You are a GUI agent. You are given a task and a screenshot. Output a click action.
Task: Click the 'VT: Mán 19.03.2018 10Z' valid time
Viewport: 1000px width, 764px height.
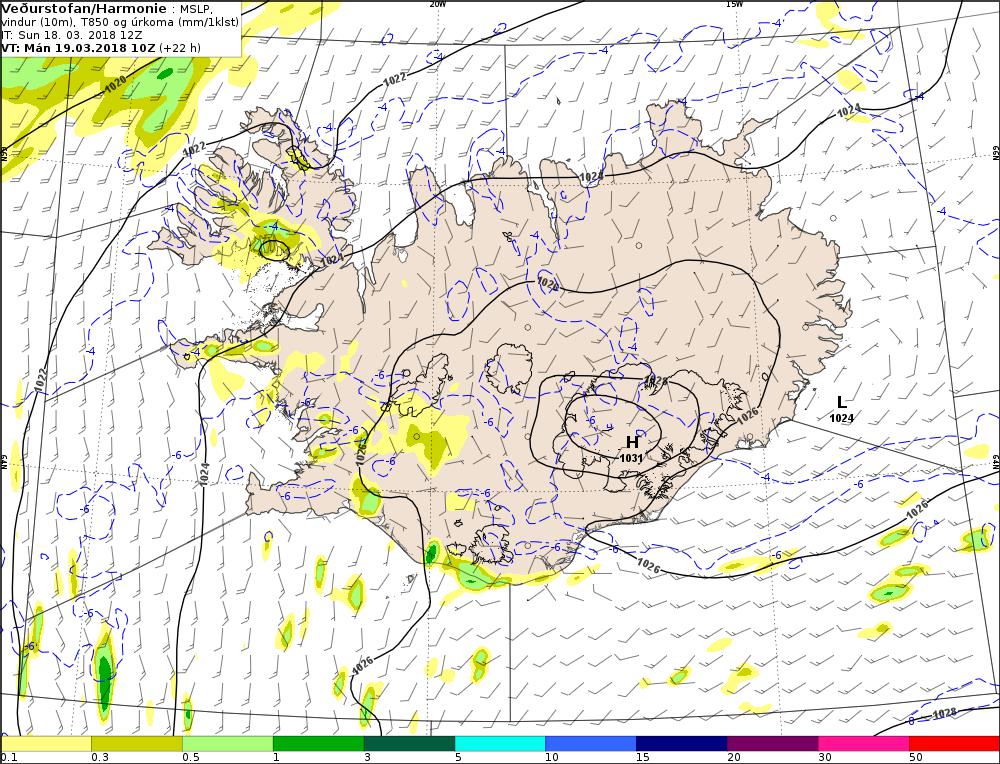[x=78, y=48]
